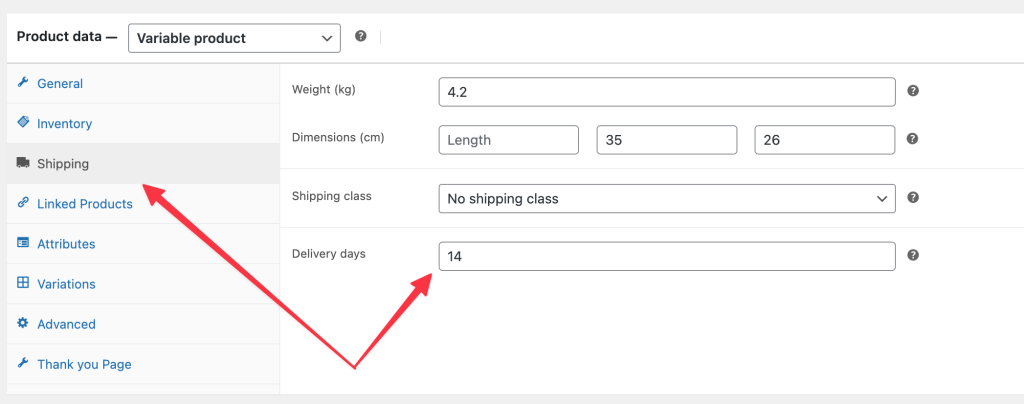Open the Variable product type dropdown
The width and height of the screenshot is (1024, 404).
point(235,38)
